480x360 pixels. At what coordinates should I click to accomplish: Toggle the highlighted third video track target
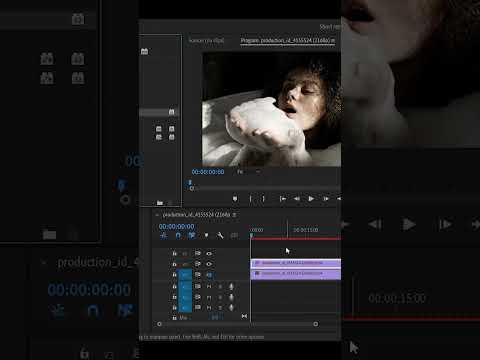tap(185, 275)
